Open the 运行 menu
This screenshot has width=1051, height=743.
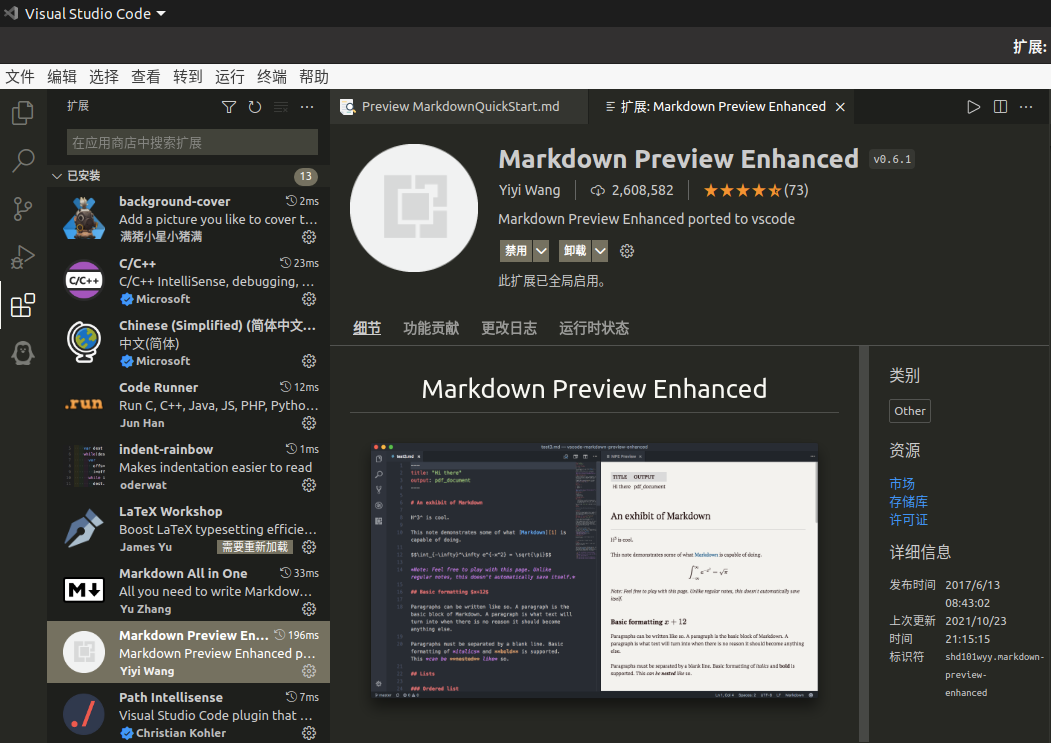tap(230, 77)
